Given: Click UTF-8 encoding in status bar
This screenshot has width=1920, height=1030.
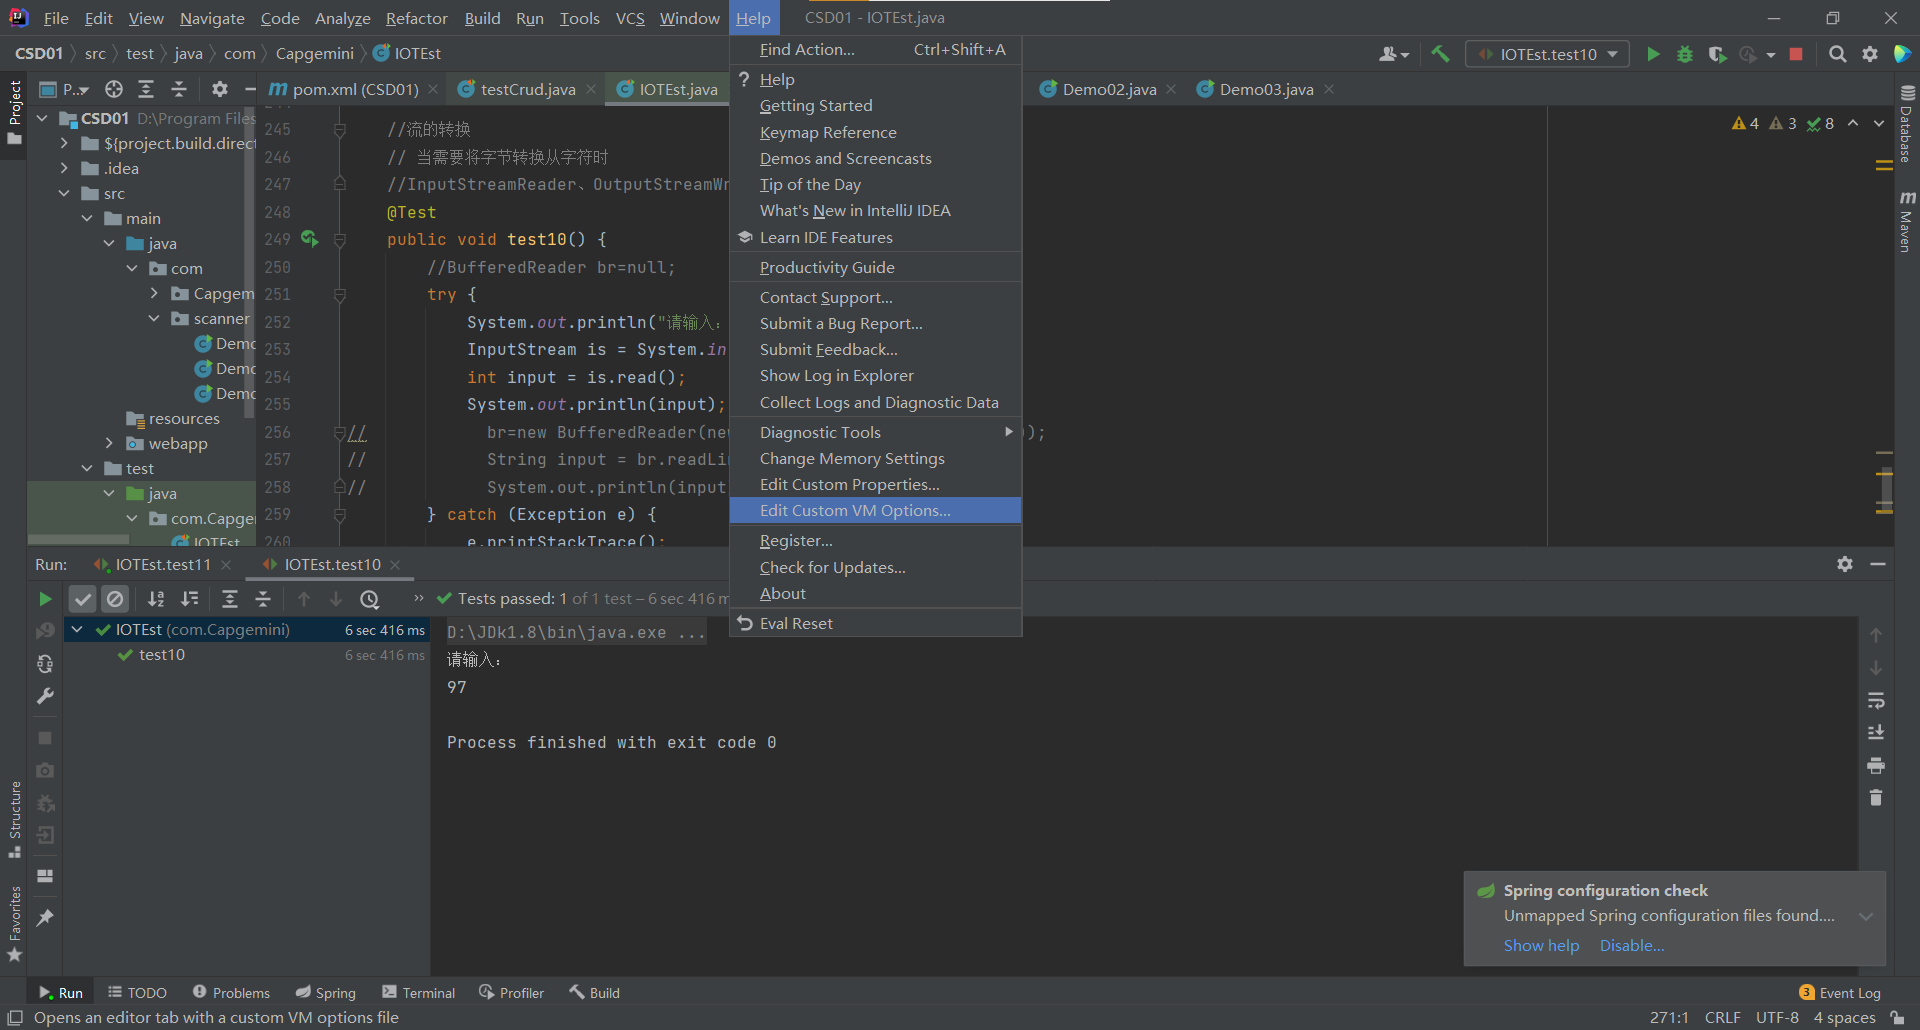Looking at the screenshot, I should 1777,1017.
